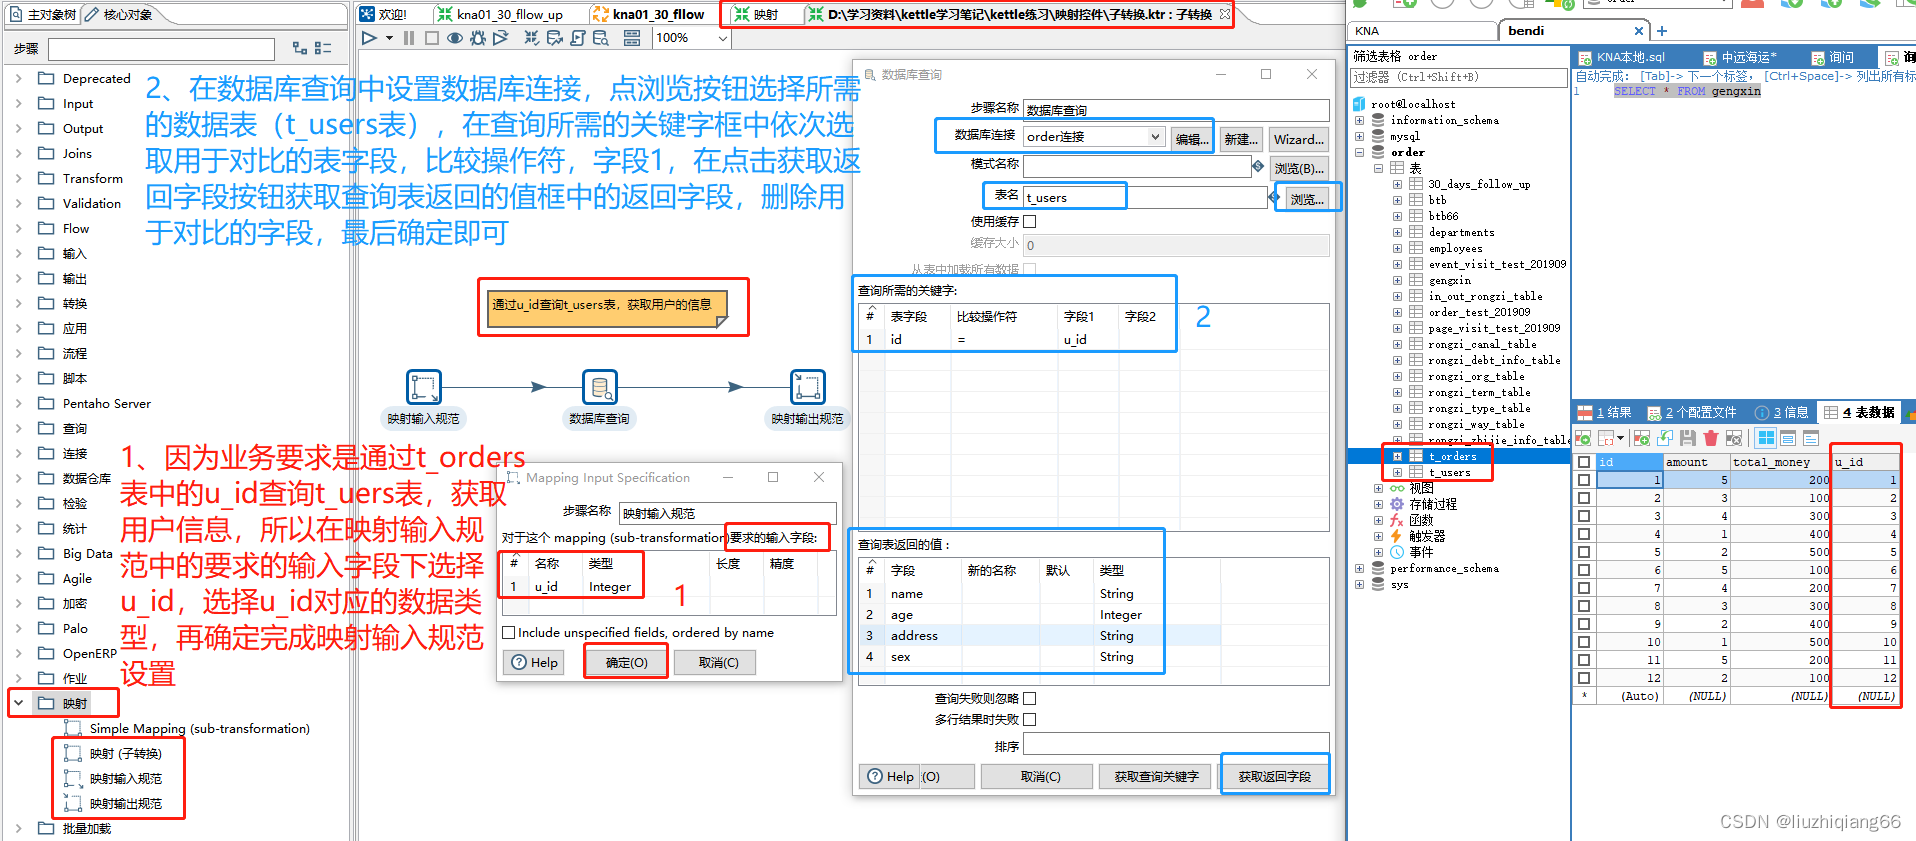Click the expand-all tree icon beside the step search
1916x841 pixels.
pyautogui.click(x=300, y=48)
